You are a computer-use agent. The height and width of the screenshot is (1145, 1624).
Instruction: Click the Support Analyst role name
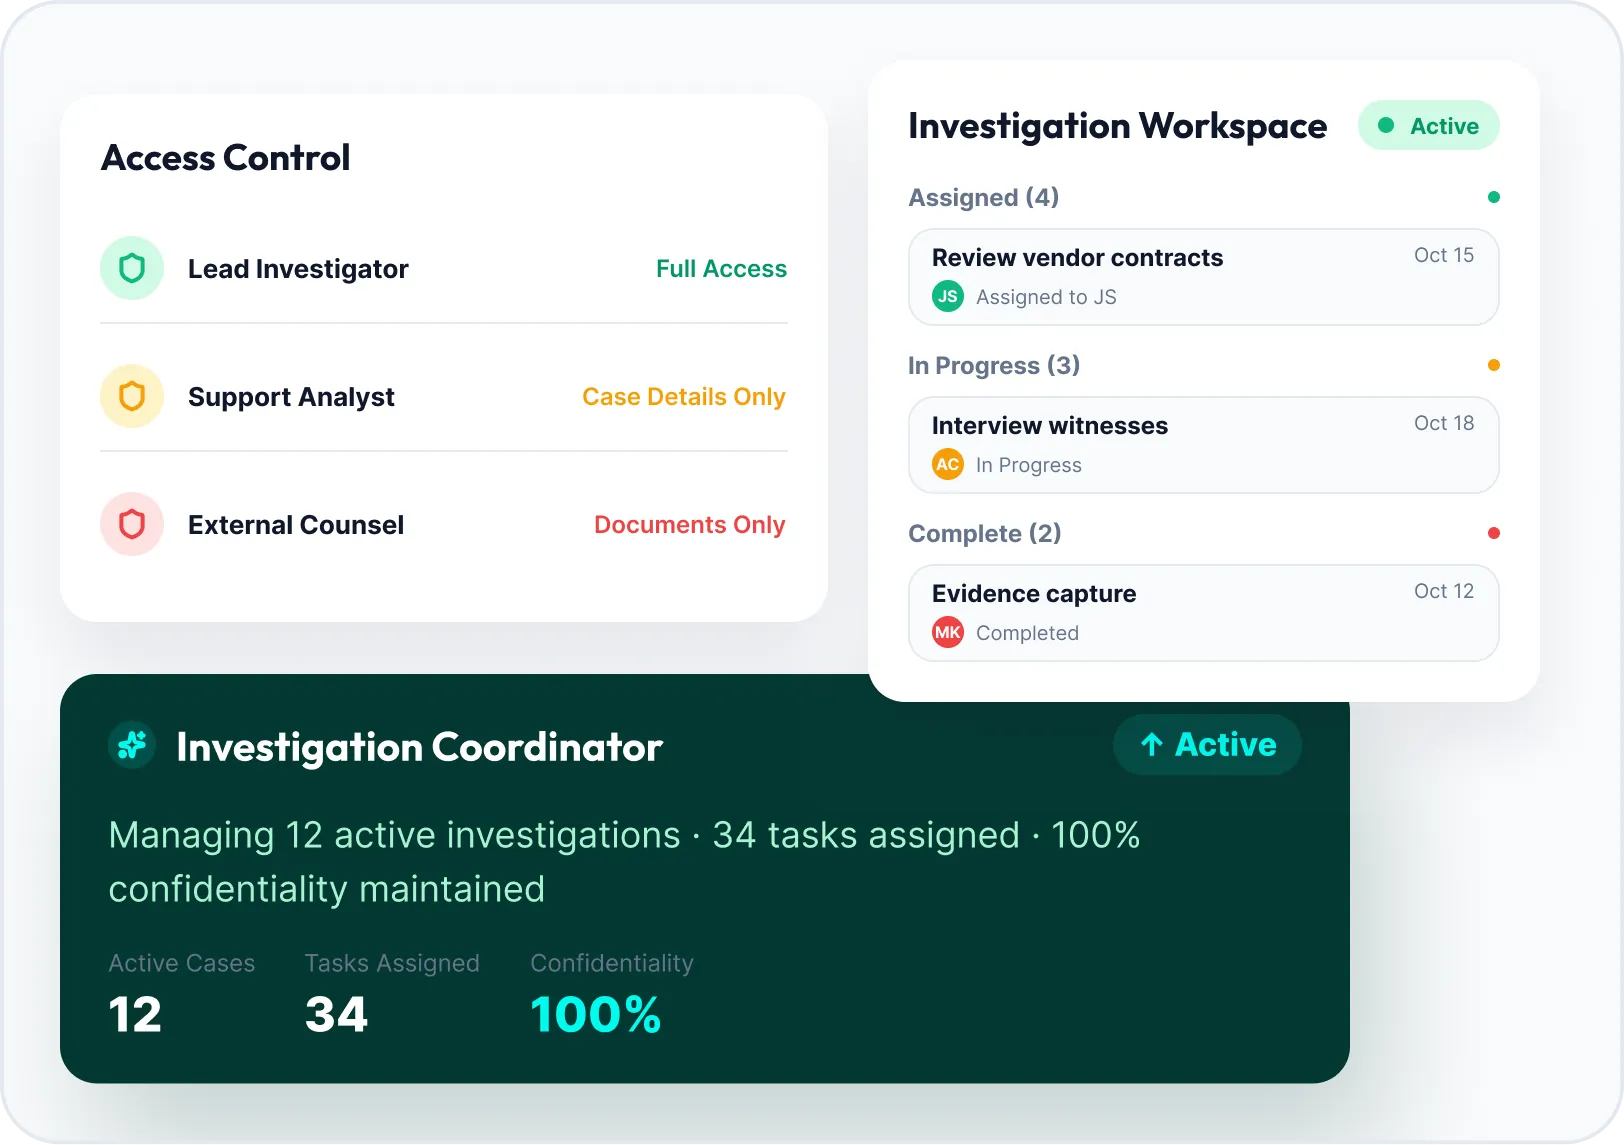pos(291,397)
